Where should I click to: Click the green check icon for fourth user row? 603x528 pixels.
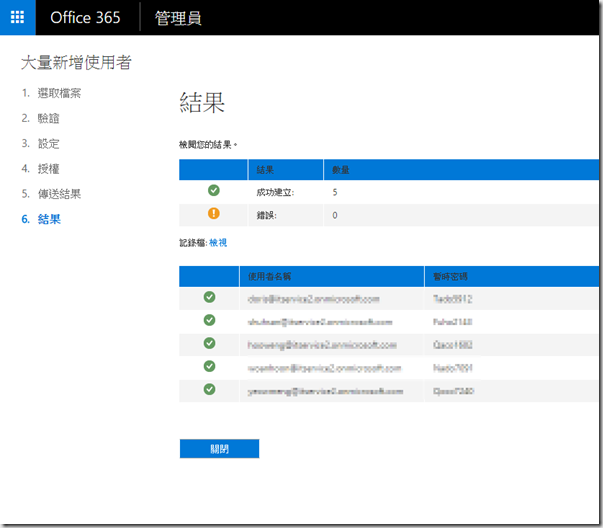tap(209, 366)
